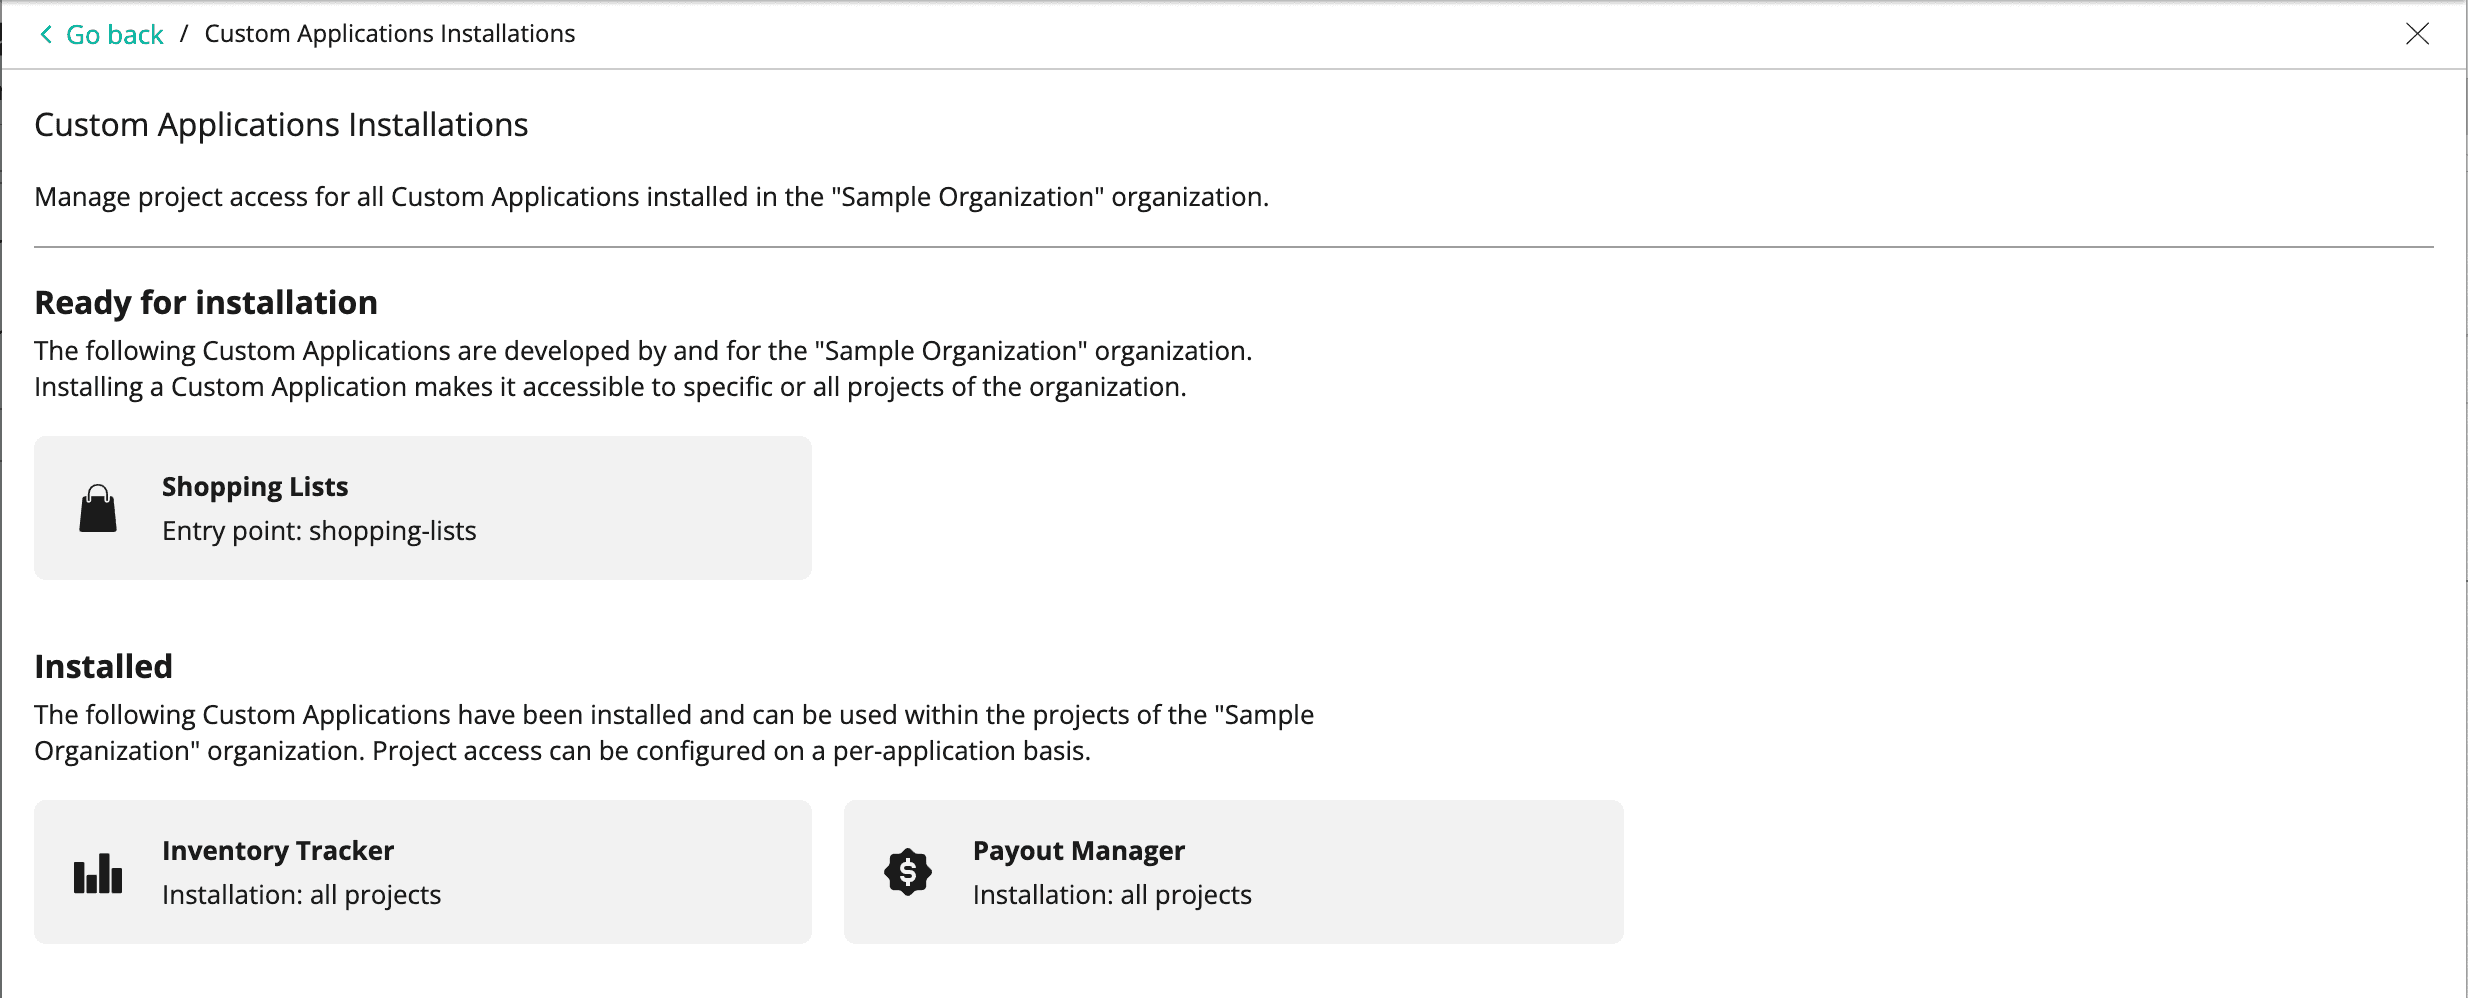Click the back chevron arrow icon
Viewport: 2468px width, 998px height.
[x=46, y=35]
